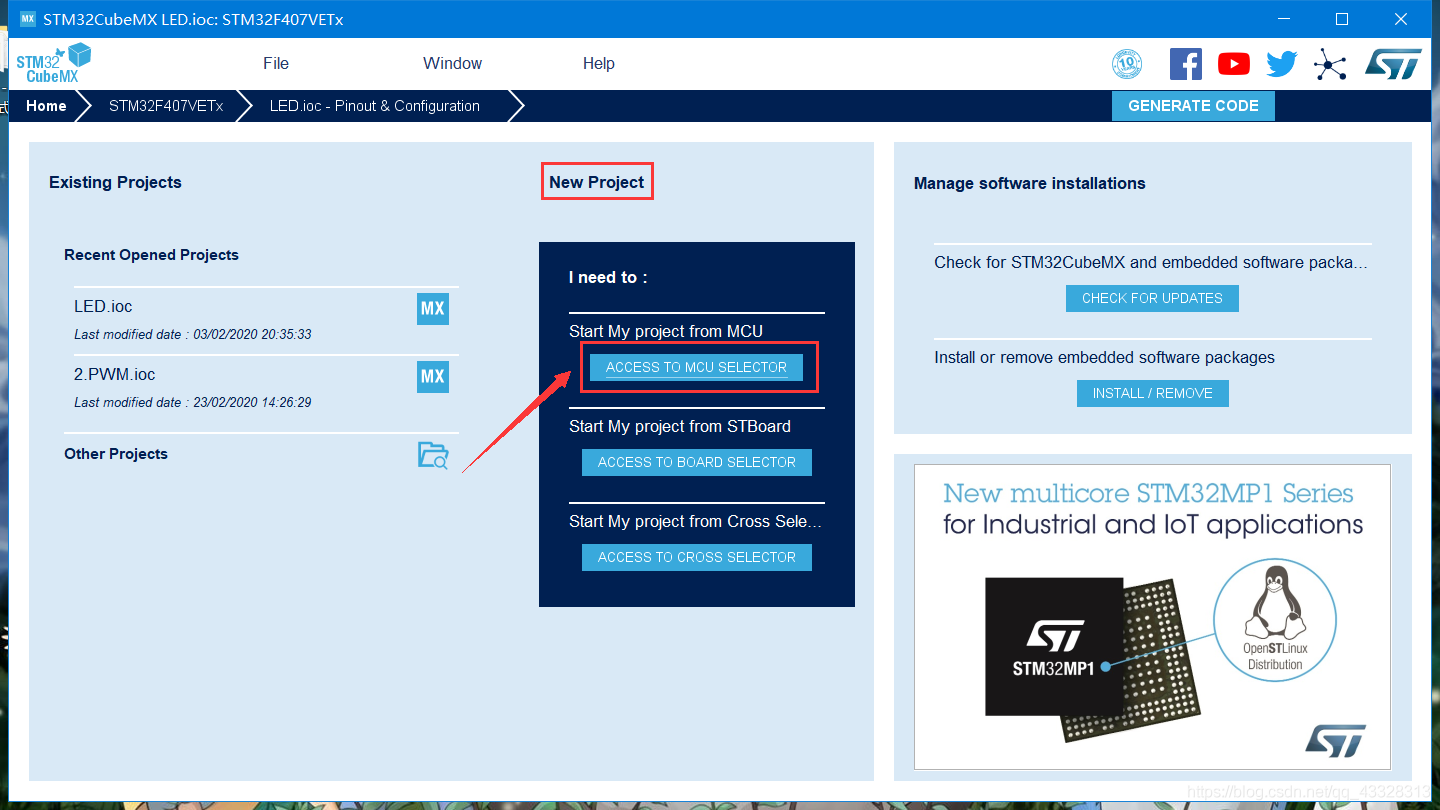This screenshot has height=810, width=1440.
Task: Open the Help menu
Action: (x=599, y=63)
